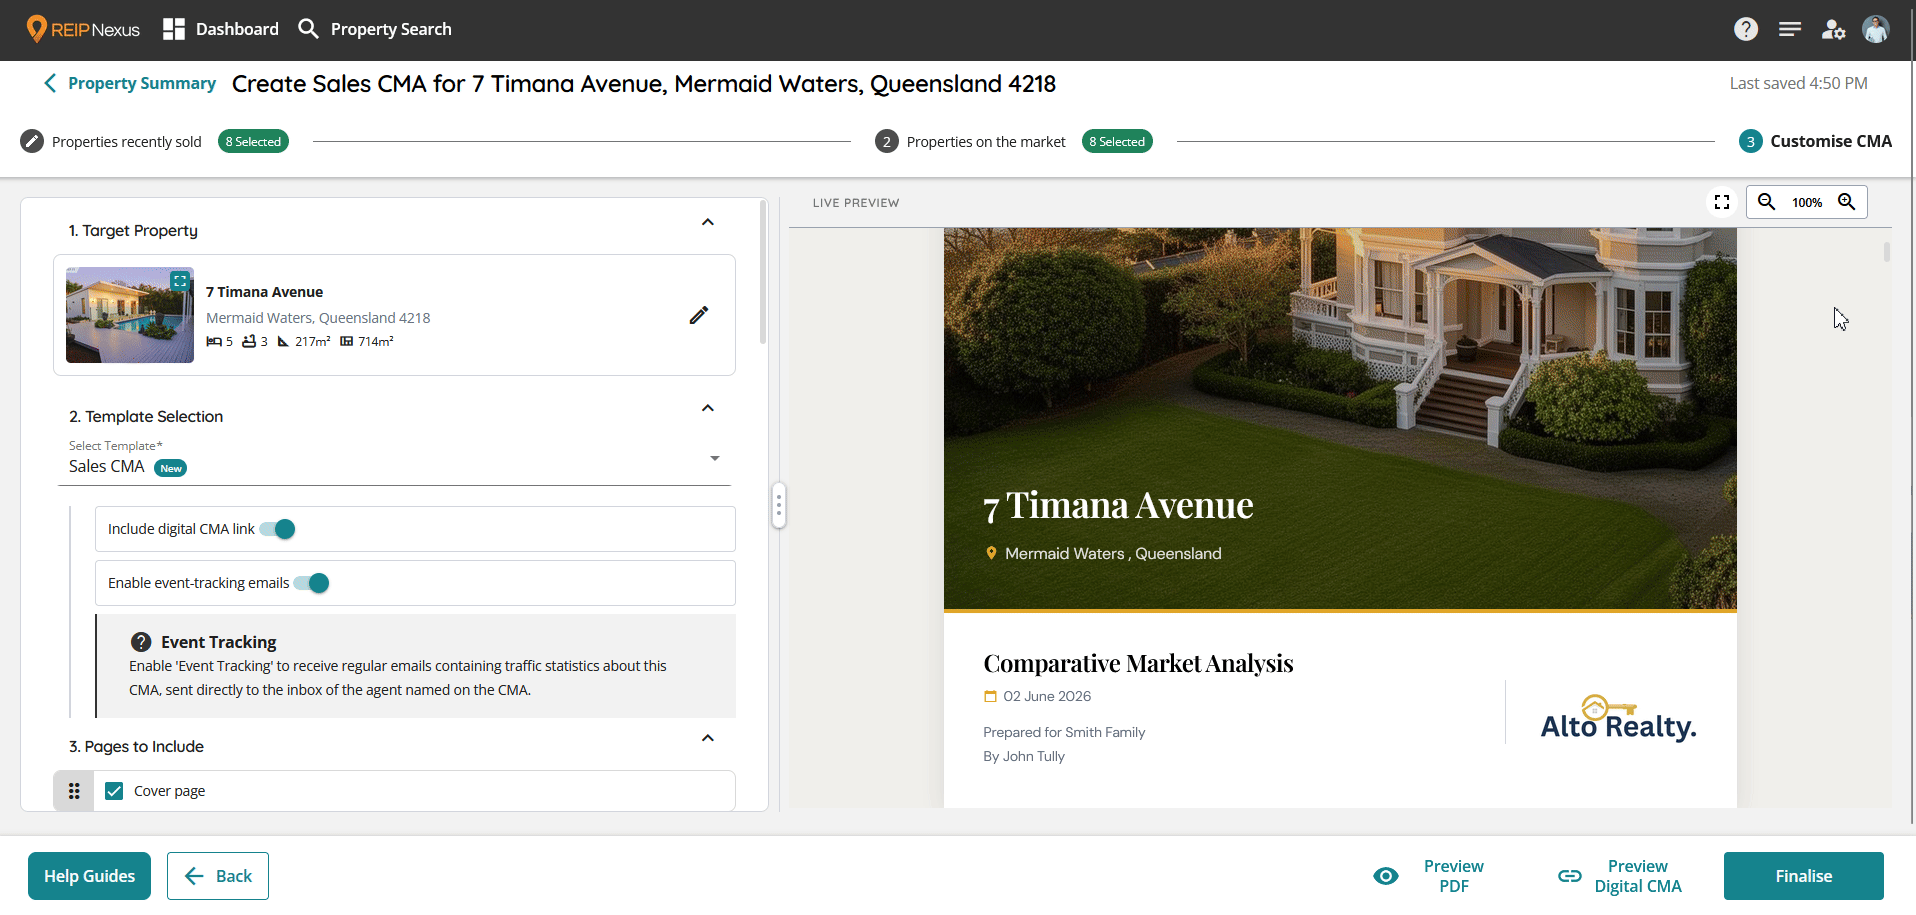This screenshot has height=915, width=1916.
Task: Open the hamburger menu lines icon
Action: 1790,29
